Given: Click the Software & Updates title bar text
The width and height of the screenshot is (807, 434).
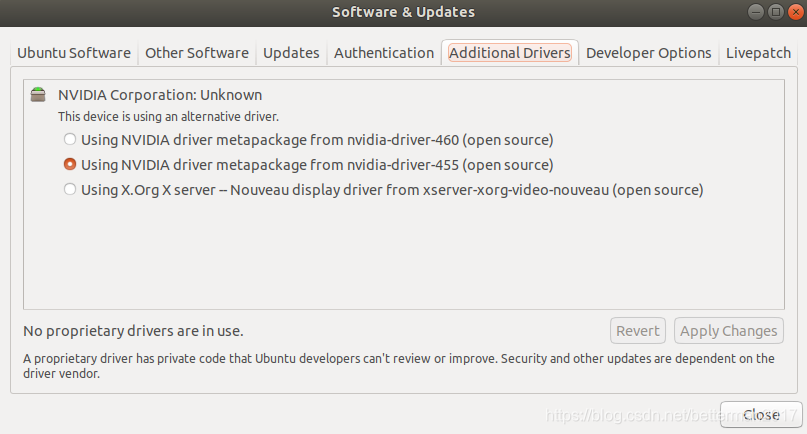Looking at the screenshot, I should 404,12.
